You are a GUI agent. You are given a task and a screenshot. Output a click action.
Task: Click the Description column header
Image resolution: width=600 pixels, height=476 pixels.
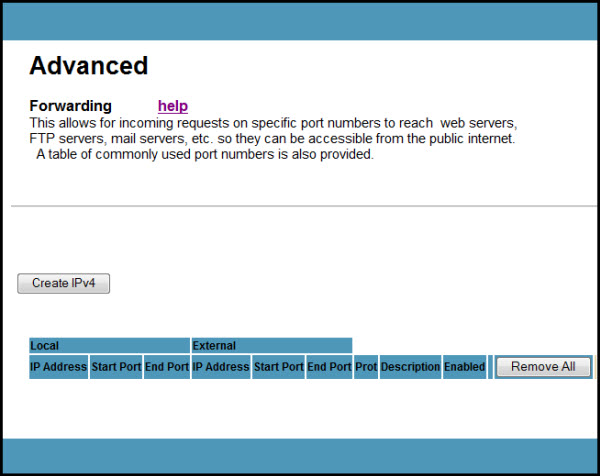tap(410, 367)
